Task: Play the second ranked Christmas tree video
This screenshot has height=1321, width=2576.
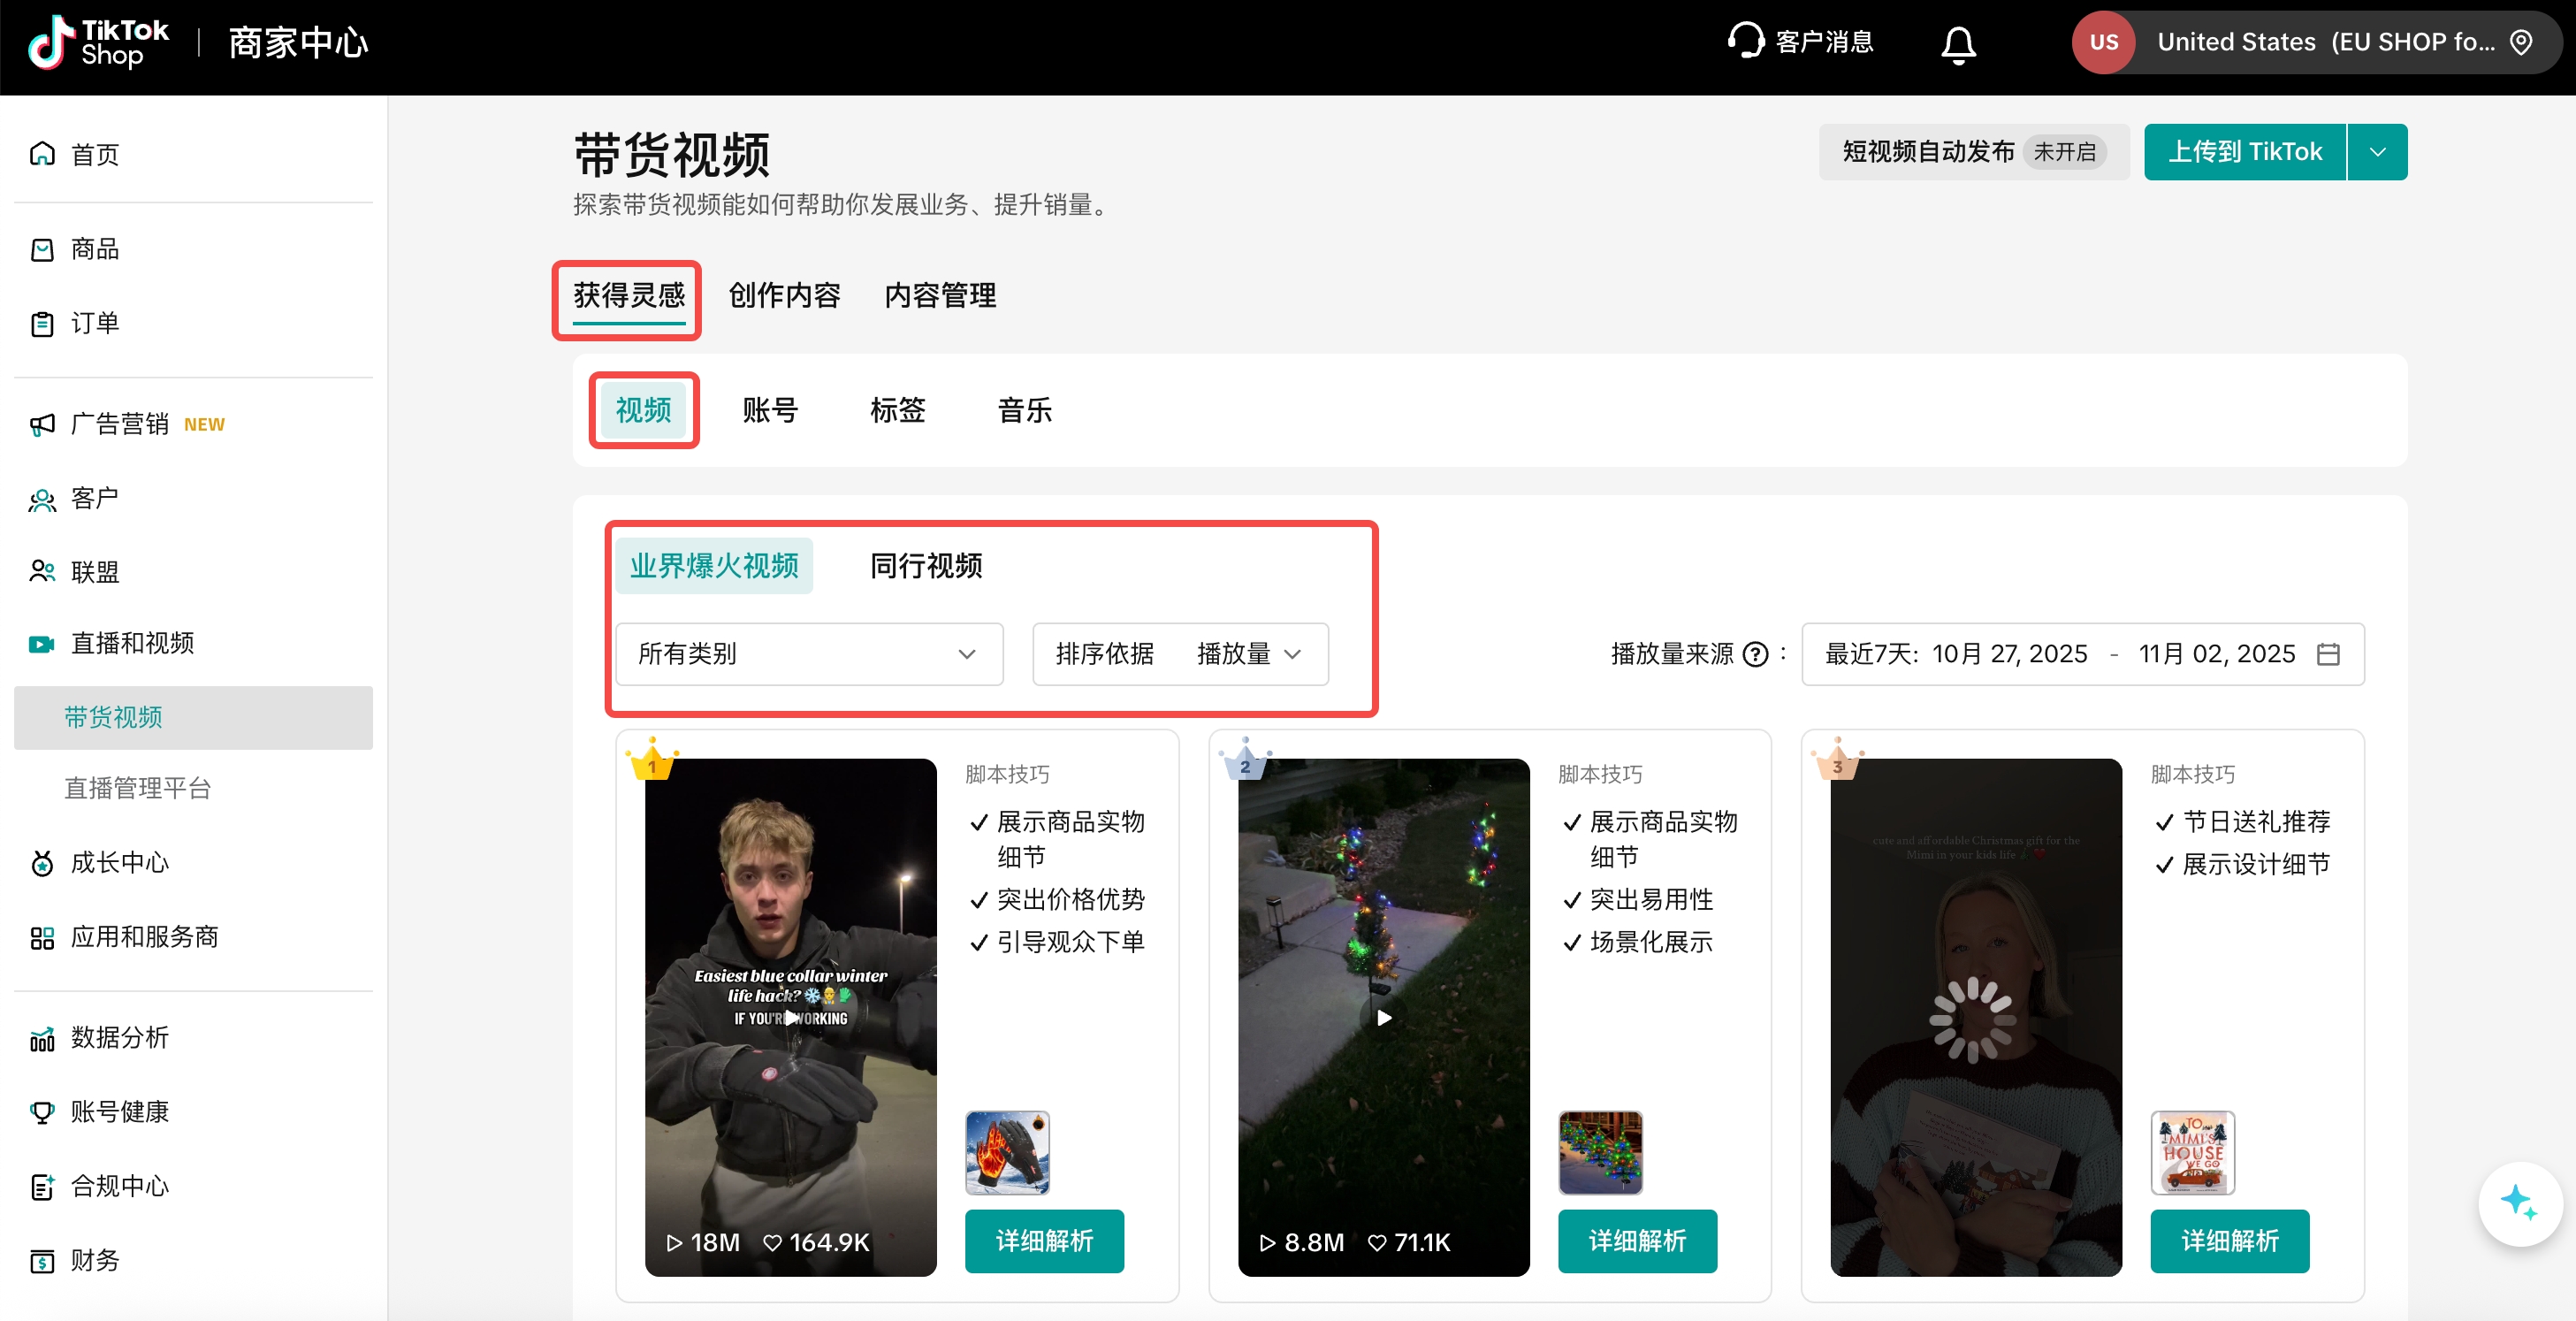Action: (x=1383, y=1017)
